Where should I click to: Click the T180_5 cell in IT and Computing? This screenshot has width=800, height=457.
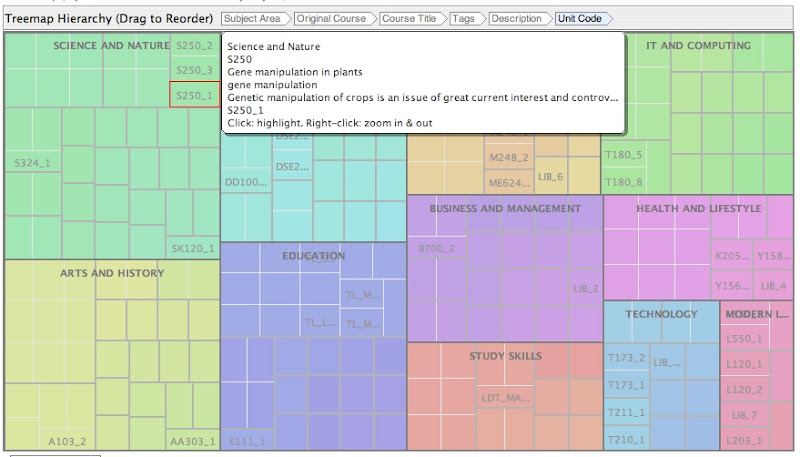[x=624, y=155]
